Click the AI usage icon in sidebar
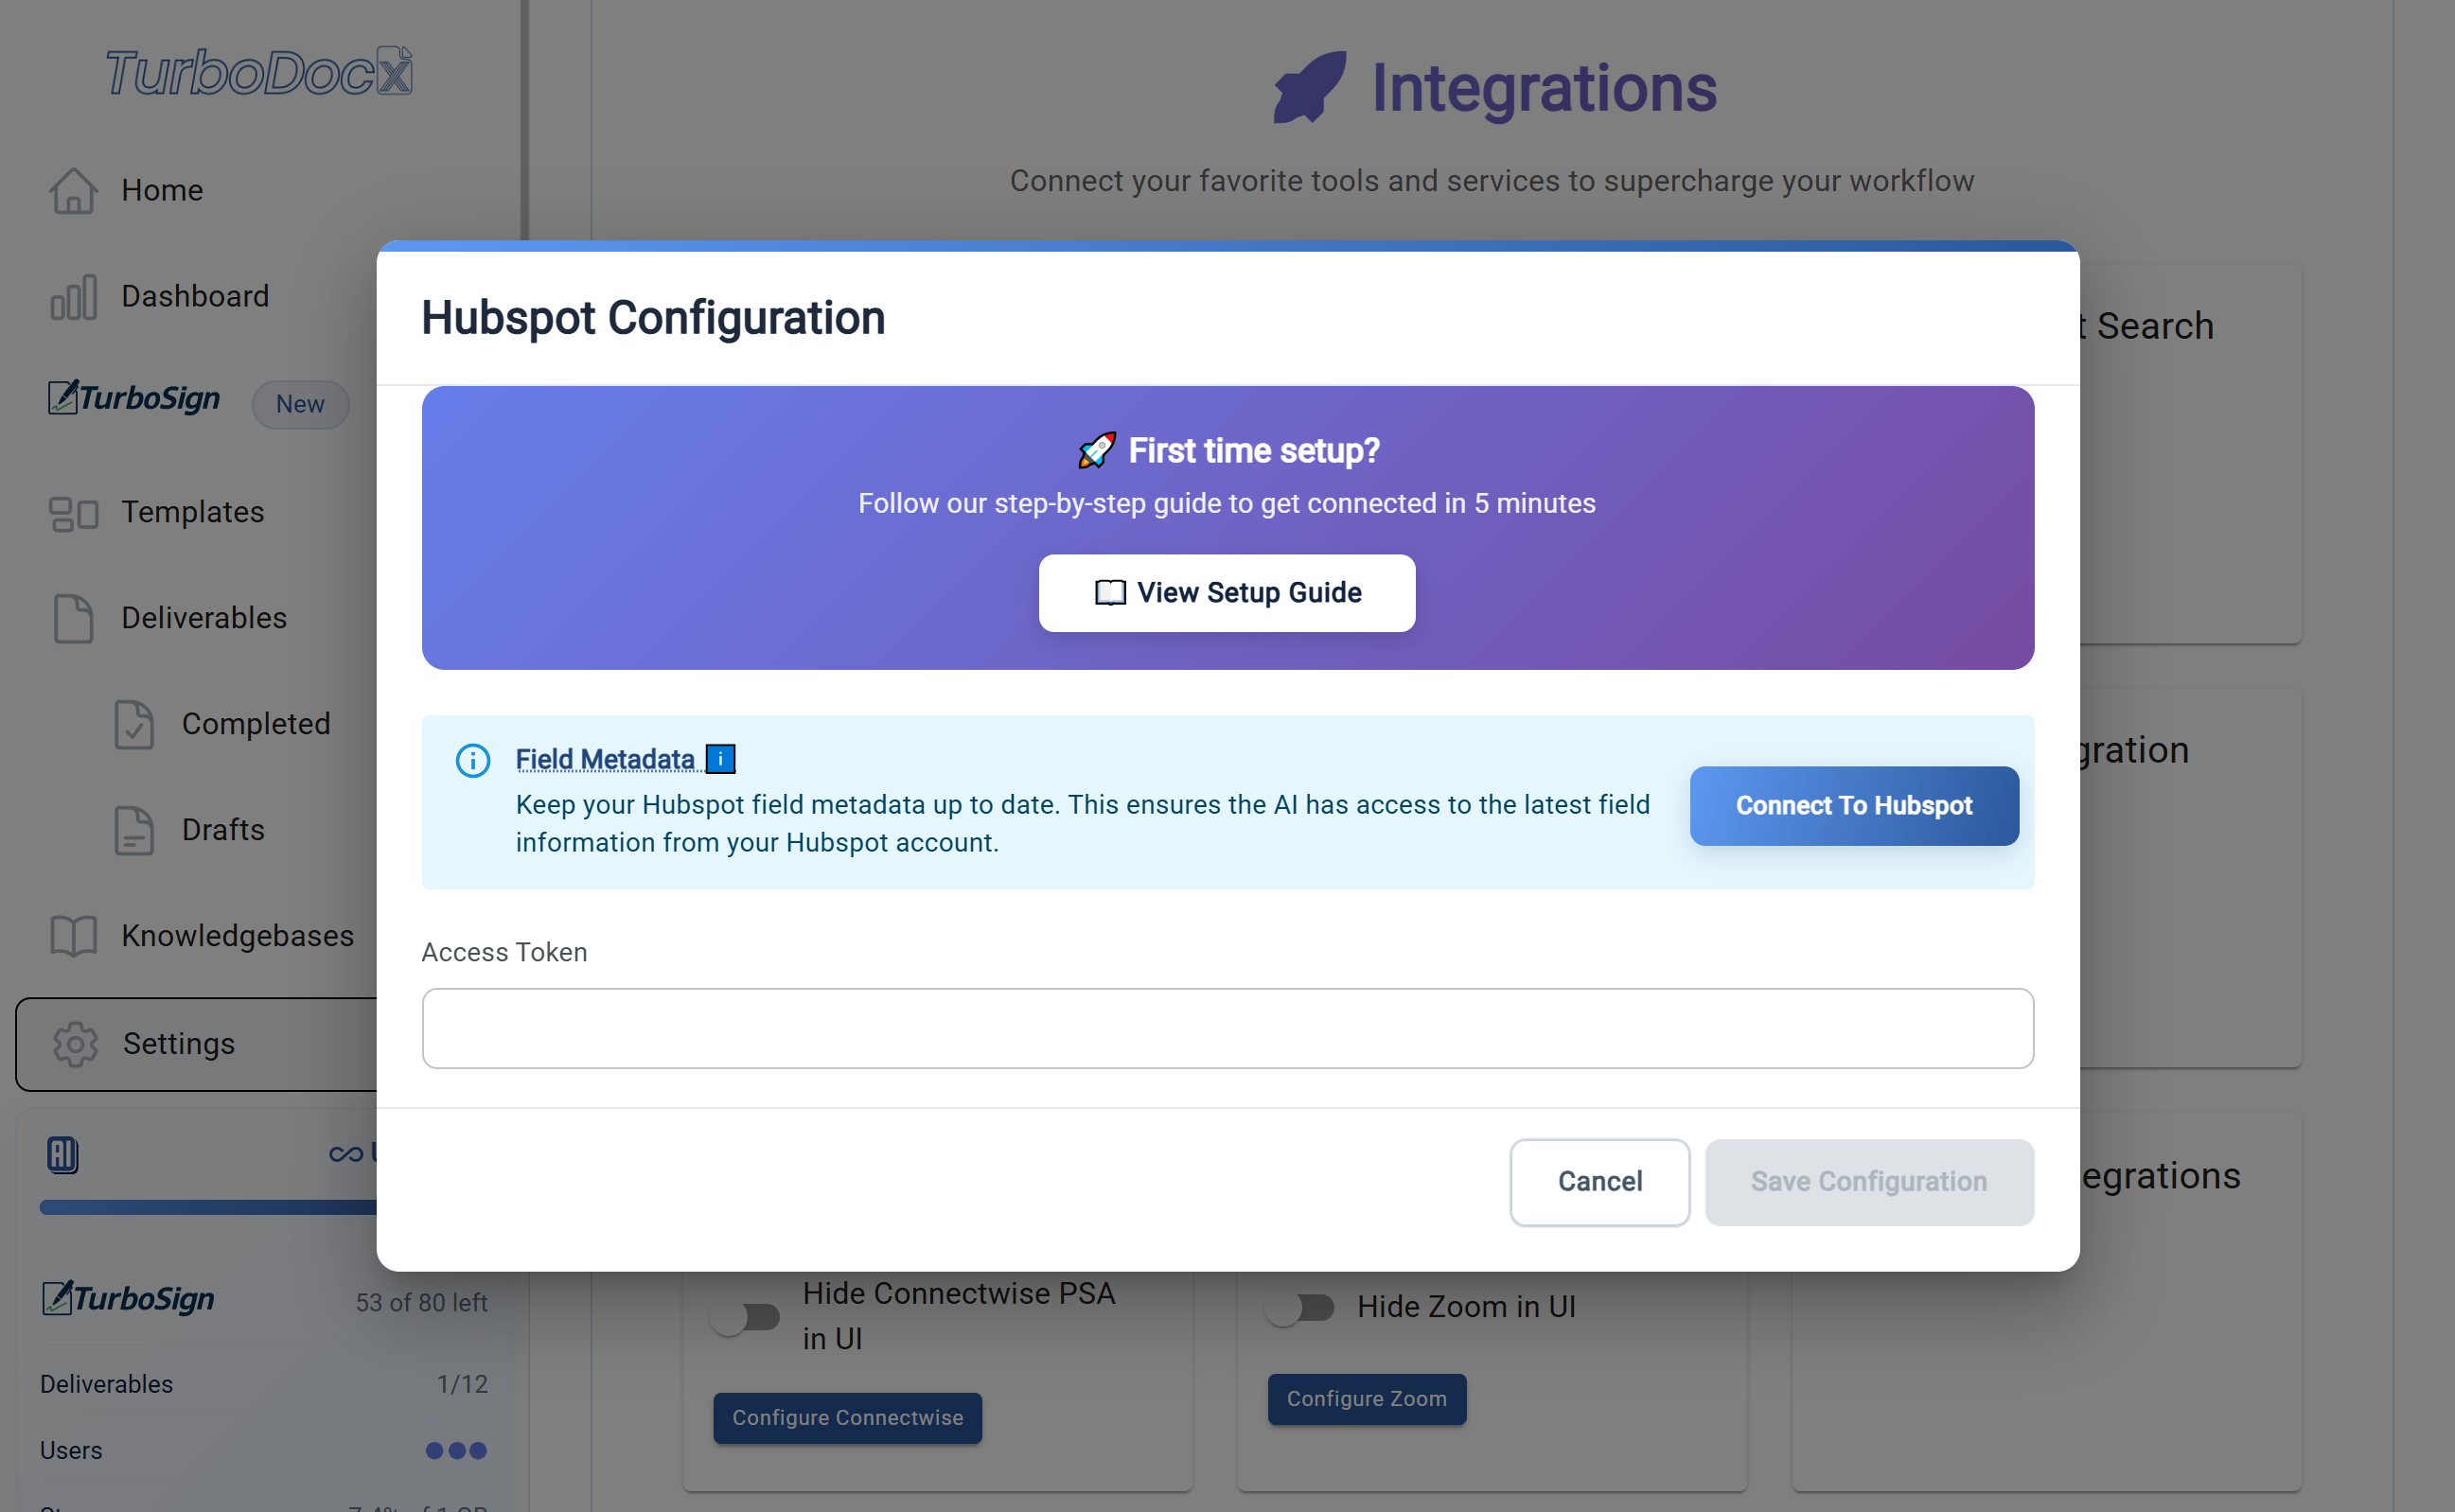Viewport: 2455px width, 1512px height. (x=63, y=1155)
